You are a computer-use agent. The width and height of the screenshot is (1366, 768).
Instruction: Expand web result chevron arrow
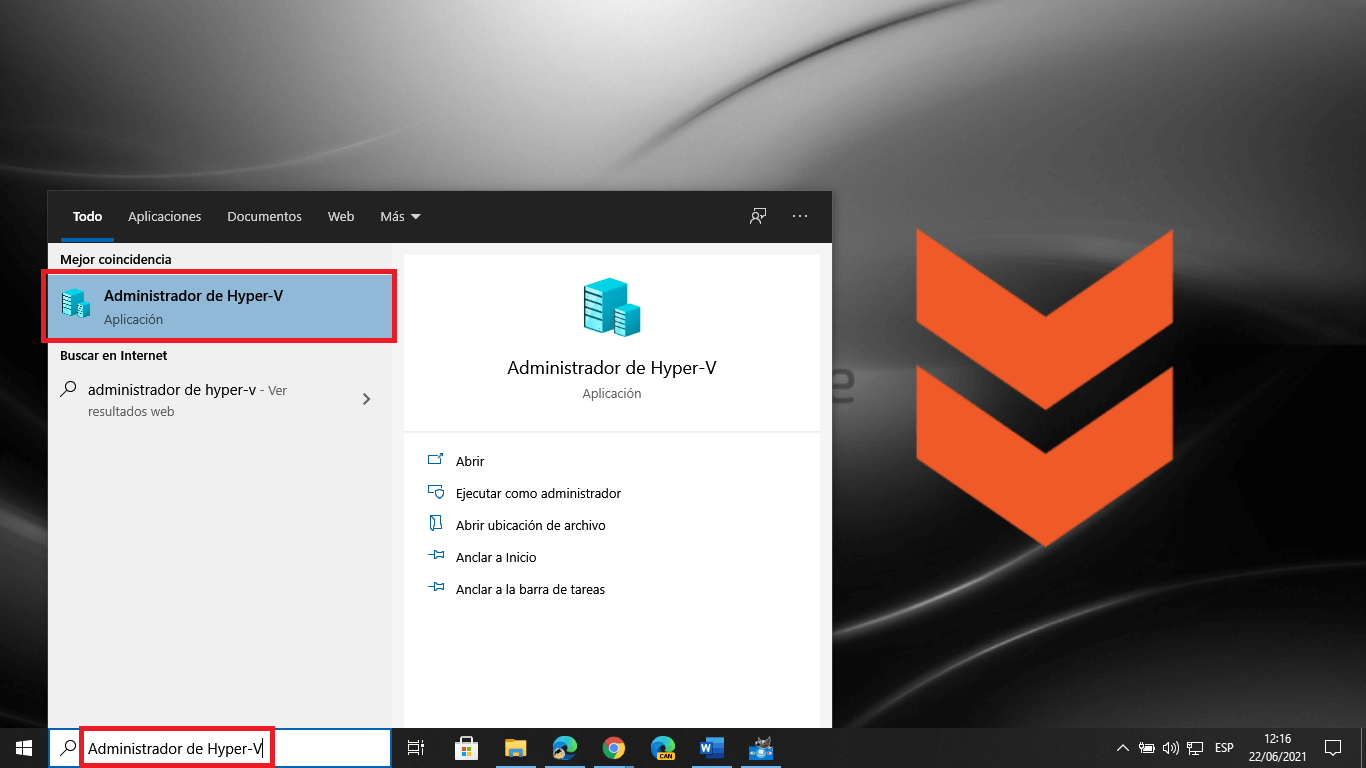point(366,399)
